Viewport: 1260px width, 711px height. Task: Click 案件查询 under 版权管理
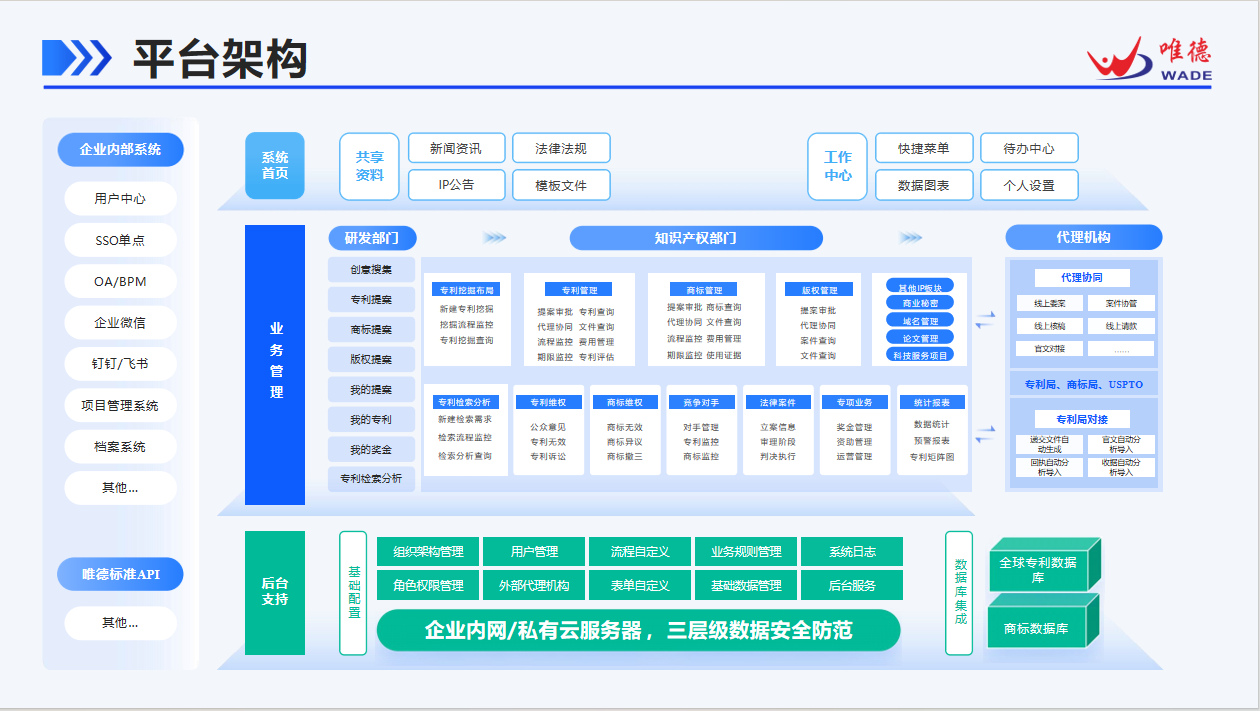818,340
